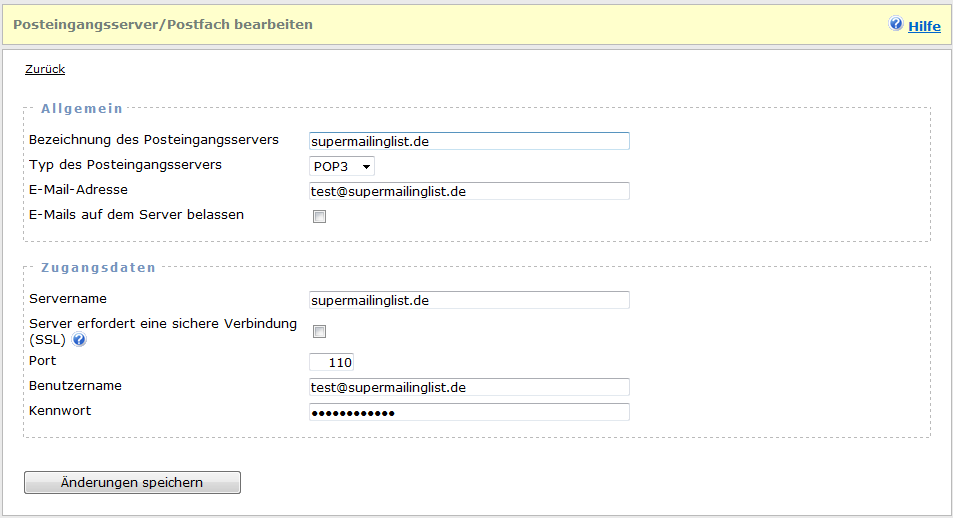
Task: Click the 'Posteingangsserver/Postfach bearbeiten' page title
Action: tap(163, 24)
